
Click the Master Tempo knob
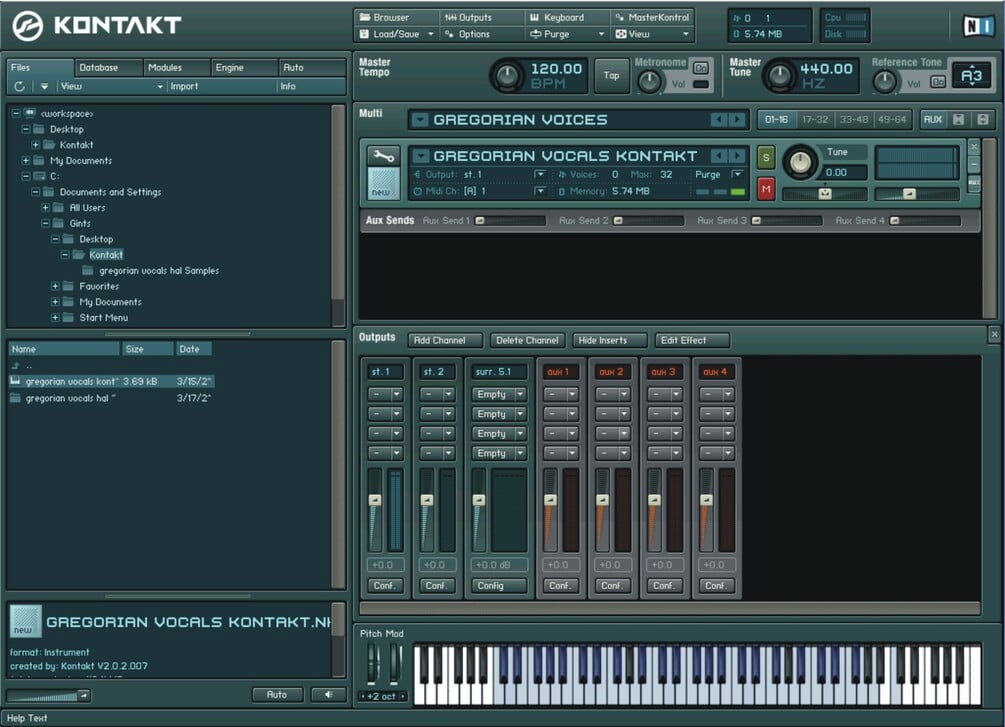[x=508, y=77]
